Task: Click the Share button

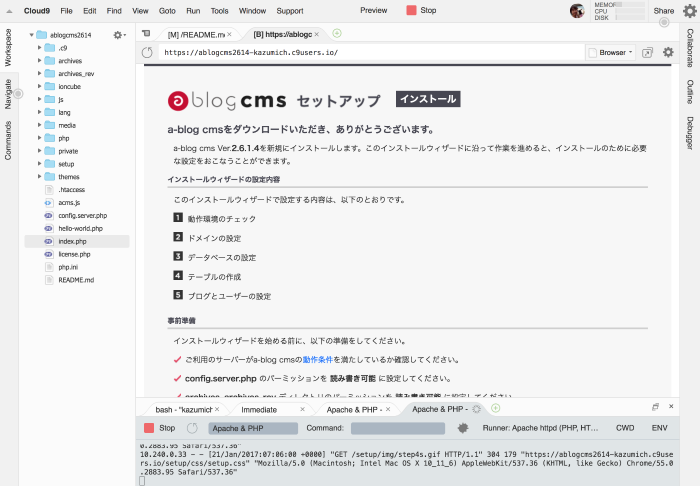Action: click(664, 11)
